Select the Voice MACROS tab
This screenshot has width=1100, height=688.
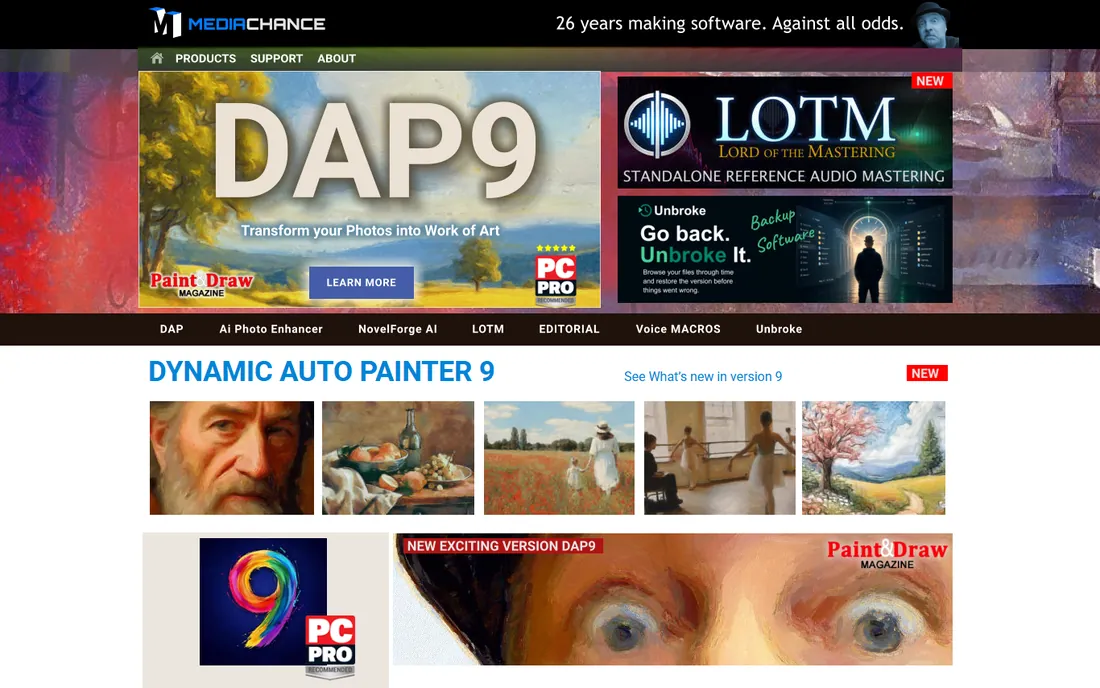click(x=678, y=329)
